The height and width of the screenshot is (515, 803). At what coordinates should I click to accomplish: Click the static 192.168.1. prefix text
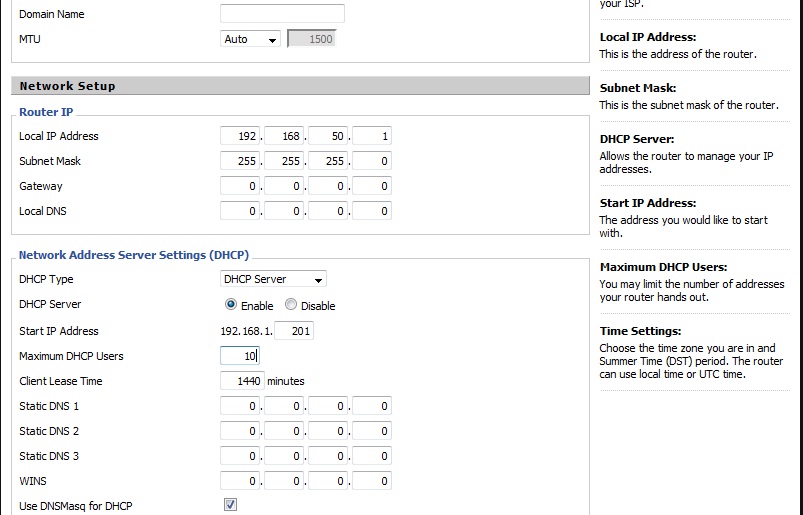[x=246, y=331]
